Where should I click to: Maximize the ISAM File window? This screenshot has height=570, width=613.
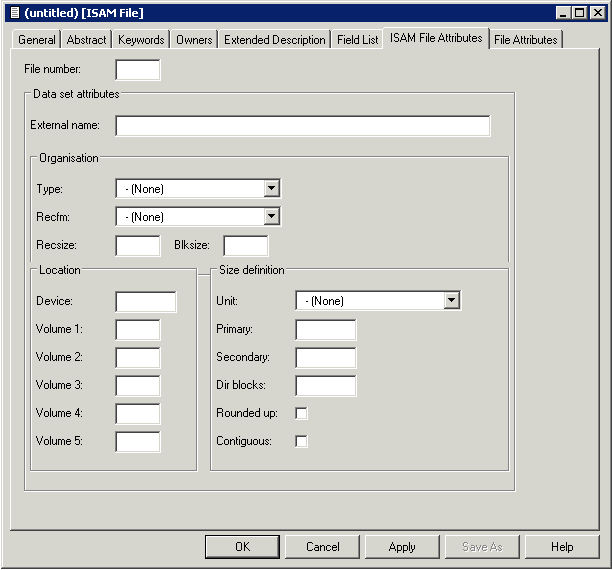pyautogui.click(x=579, y=13)
